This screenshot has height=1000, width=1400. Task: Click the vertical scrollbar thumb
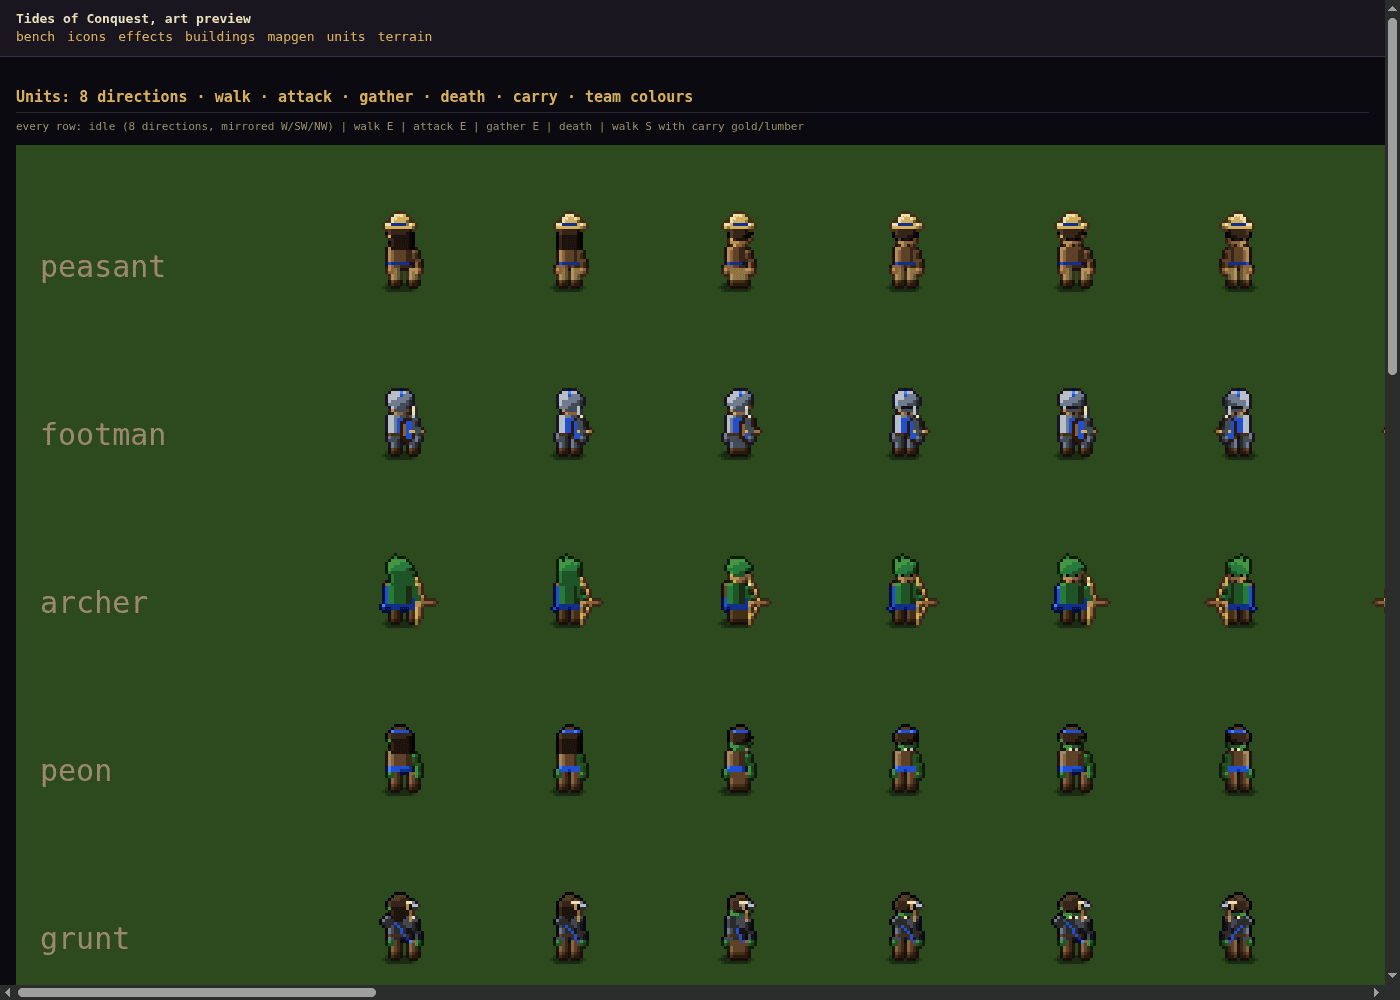point(1392,197)
